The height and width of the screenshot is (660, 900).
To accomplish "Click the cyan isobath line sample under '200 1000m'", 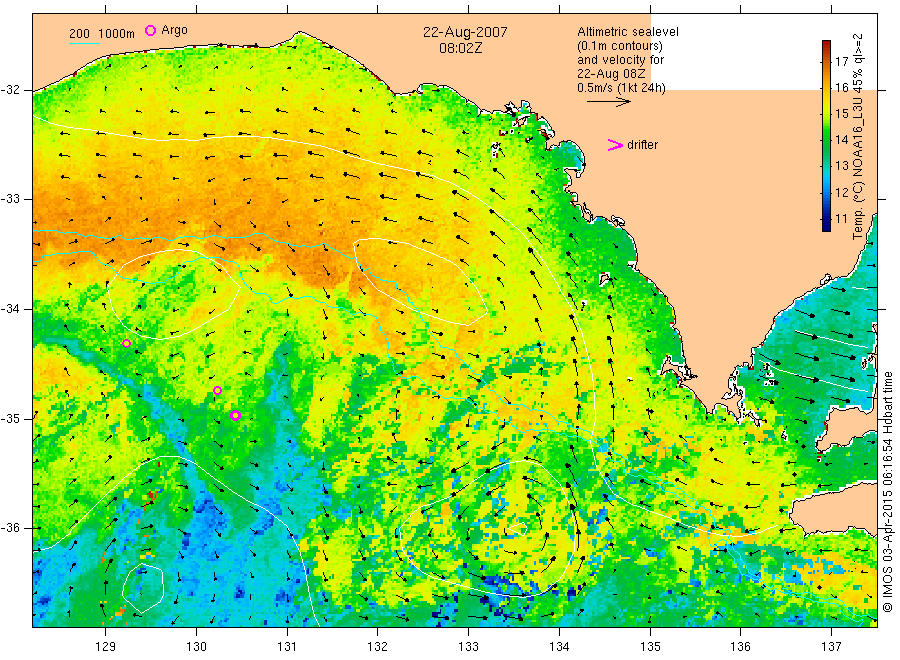I will click(x=84, y=43).
